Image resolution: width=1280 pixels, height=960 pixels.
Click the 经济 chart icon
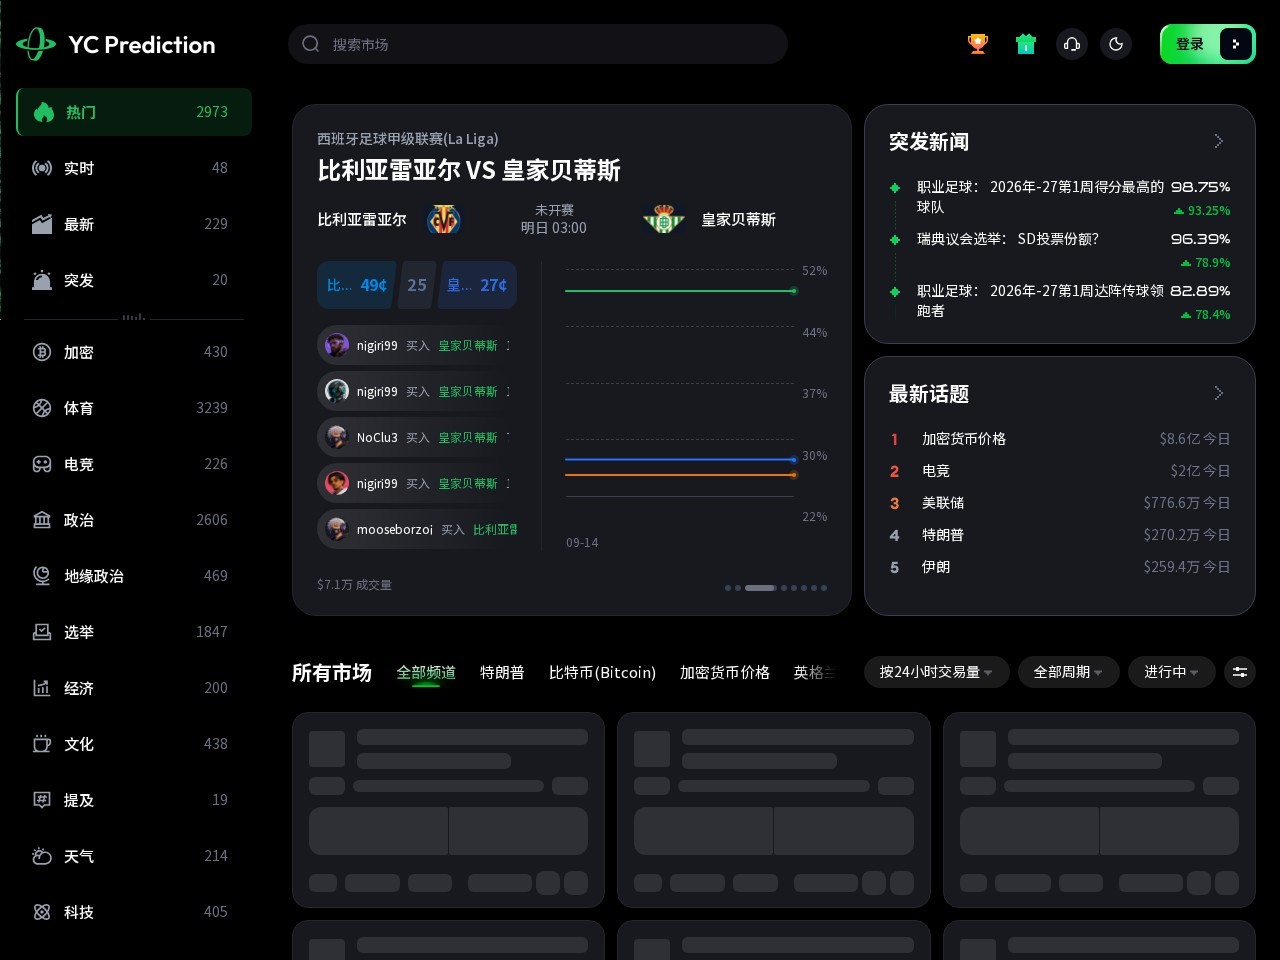(42, 688)
